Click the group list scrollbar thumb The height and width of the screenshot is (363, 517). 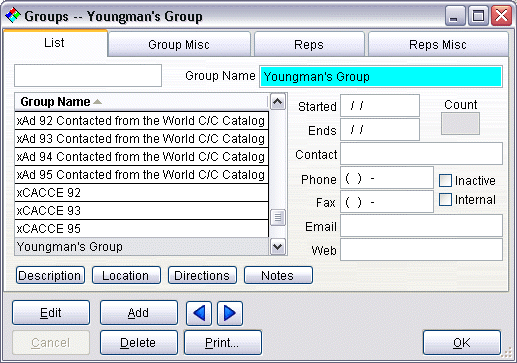coord(278,217)
